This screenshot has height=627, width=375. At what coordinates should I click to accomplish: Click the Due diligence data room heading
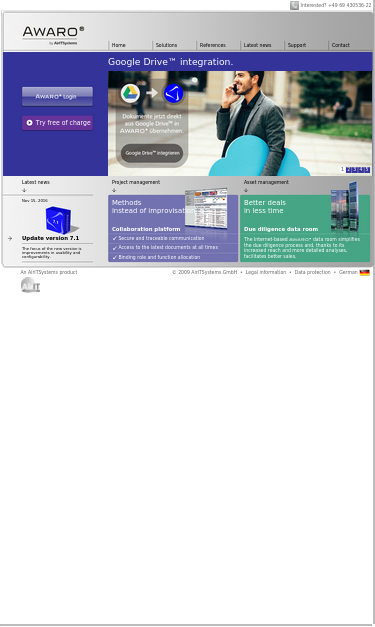tap(281, 229)
